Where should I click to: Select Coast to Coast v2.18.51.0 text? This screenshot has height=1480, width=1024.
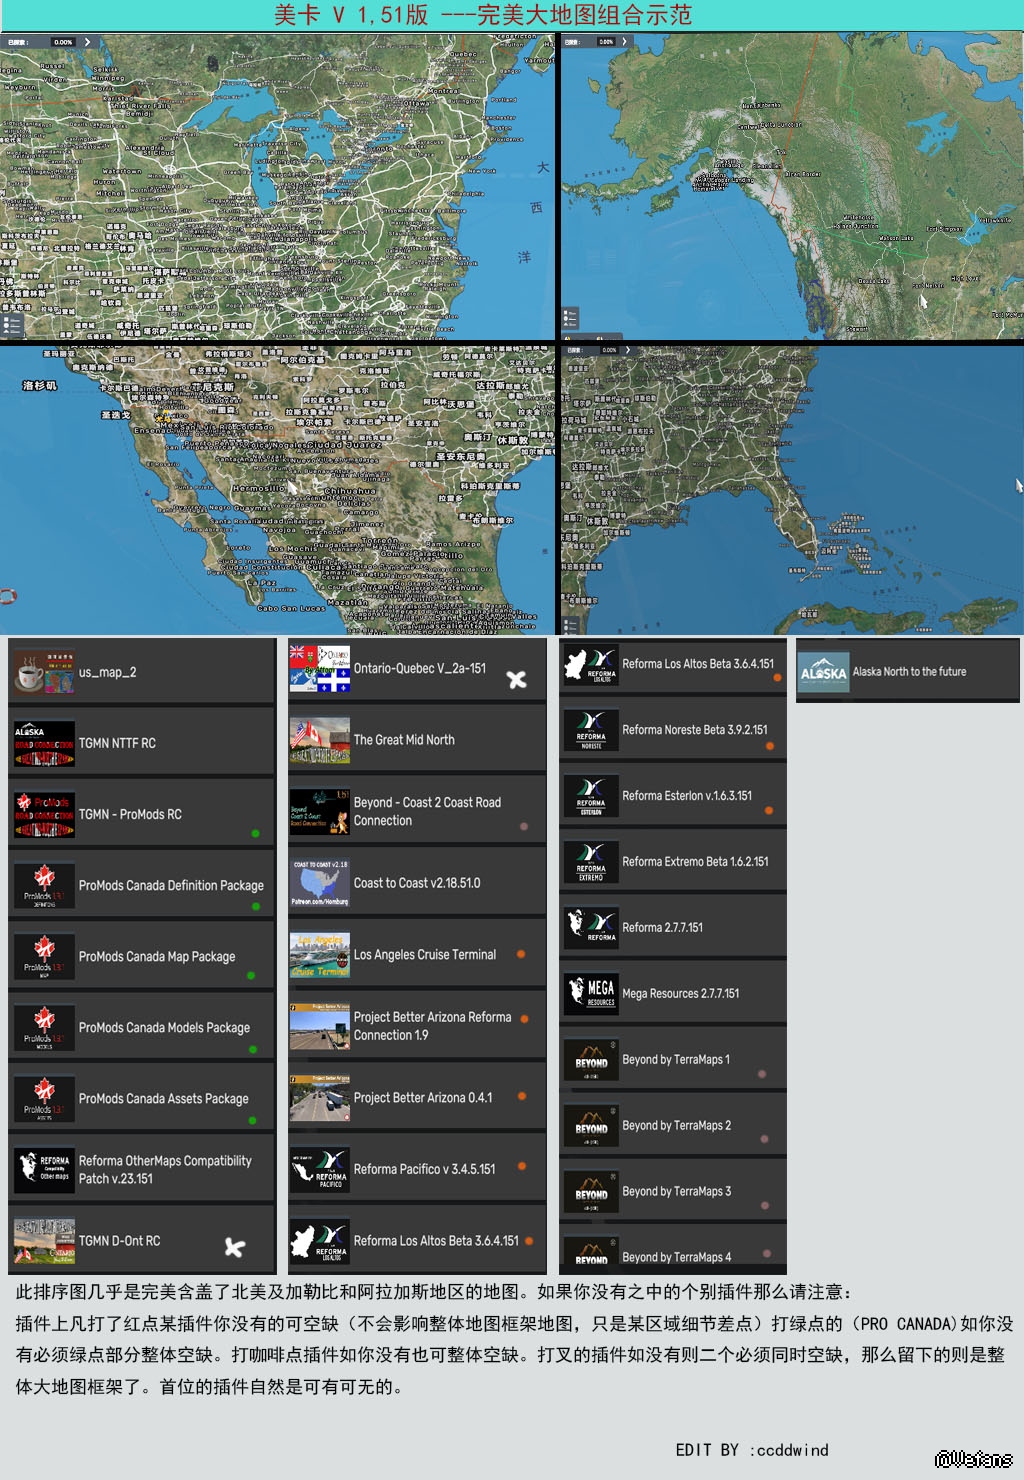pos(417,883)
